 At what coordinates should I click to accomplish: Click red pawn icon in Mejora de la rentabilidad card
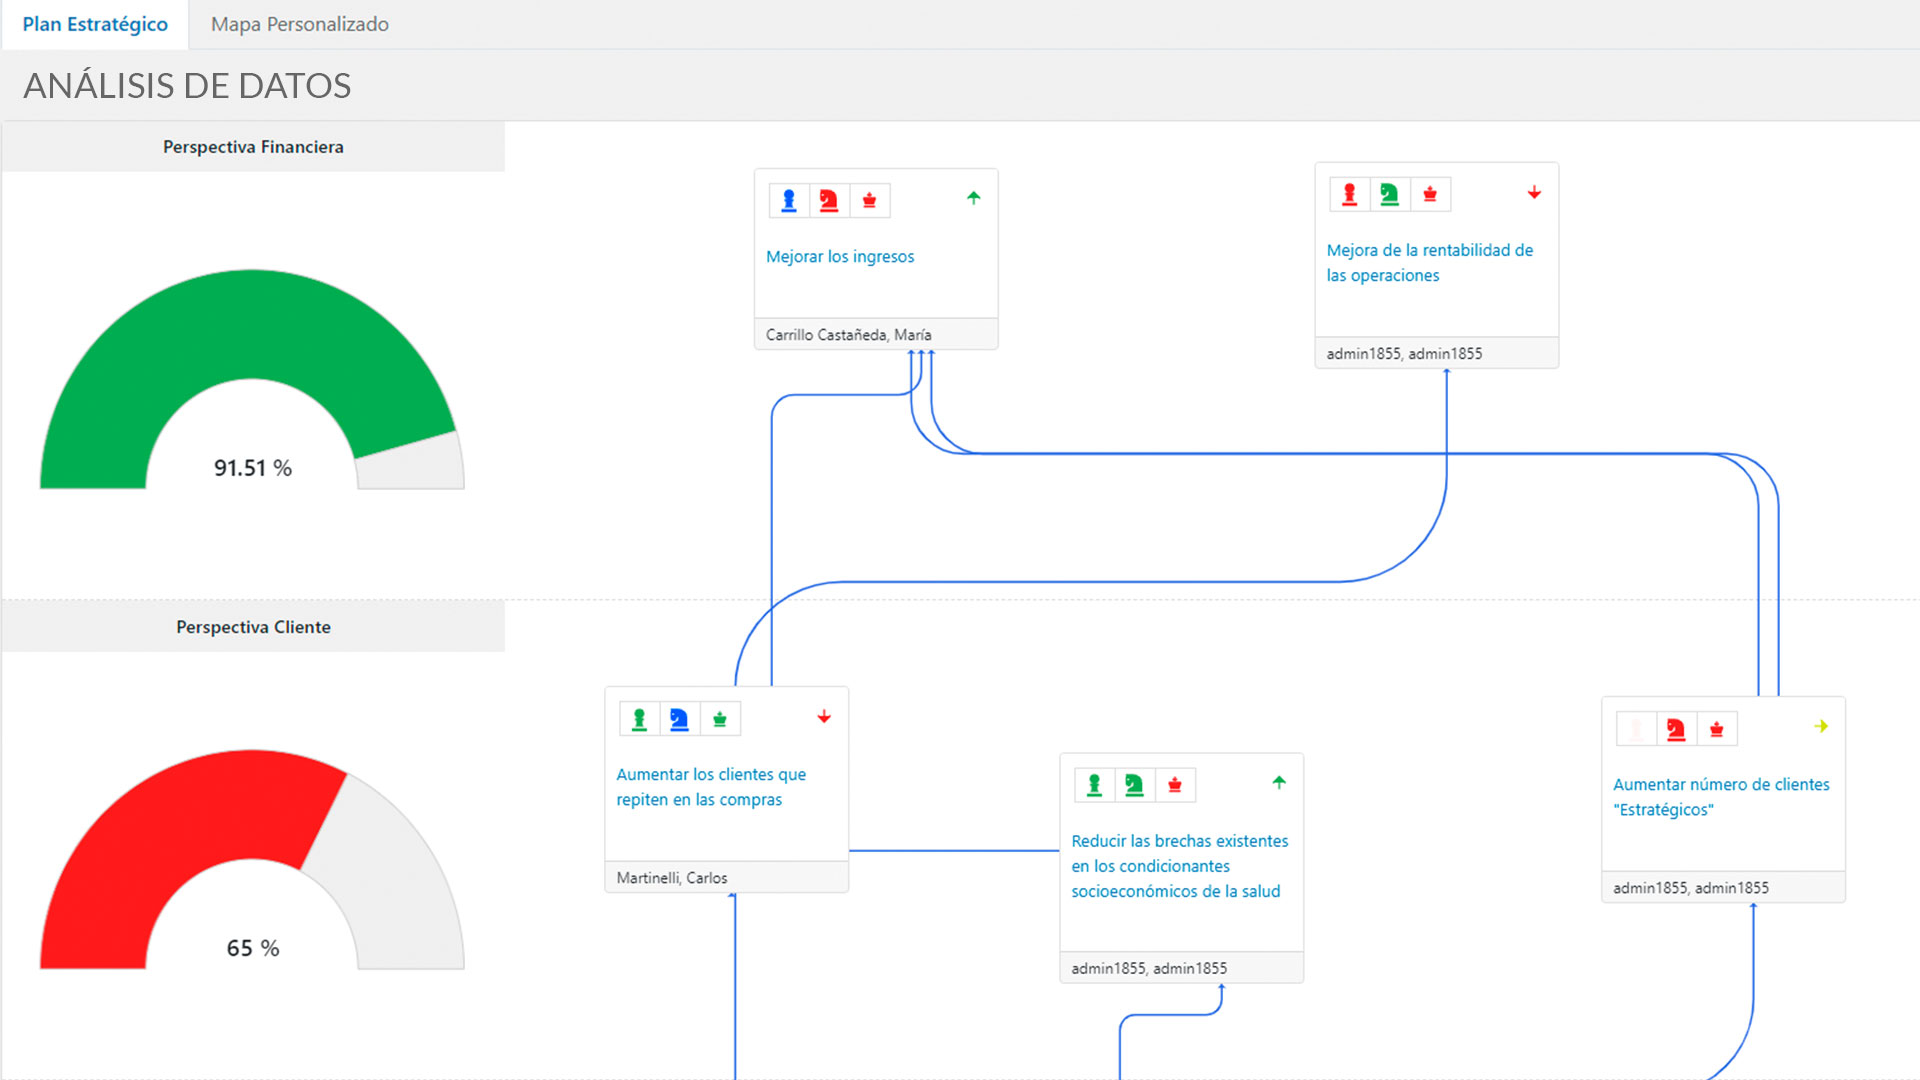1349,195
